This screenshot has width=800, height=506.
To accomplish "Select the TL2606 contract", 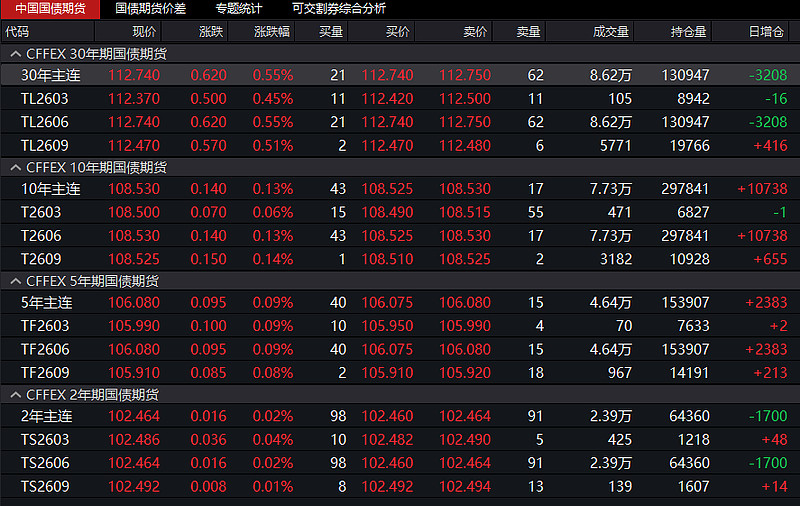I will pyautogui.click(x=400, y=122).
